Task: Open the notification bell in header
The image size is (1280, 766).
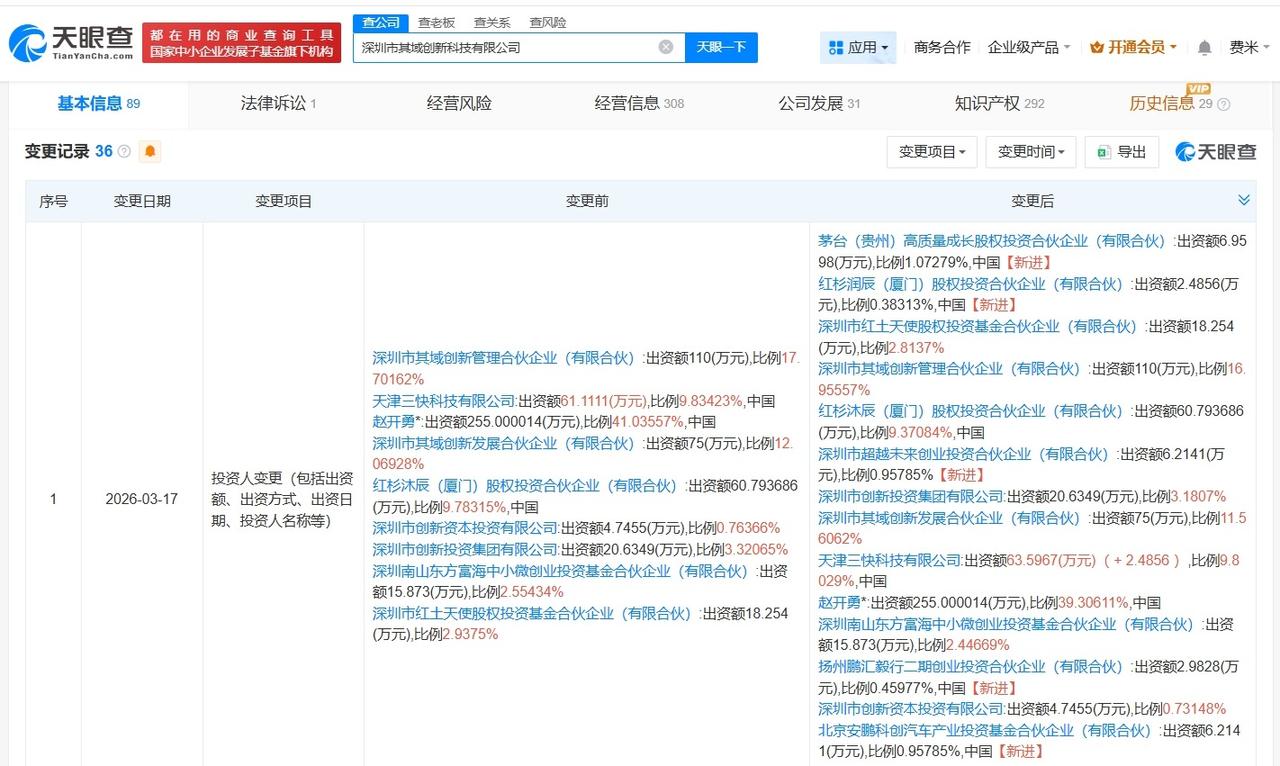Action: [x=1204, y=47]
